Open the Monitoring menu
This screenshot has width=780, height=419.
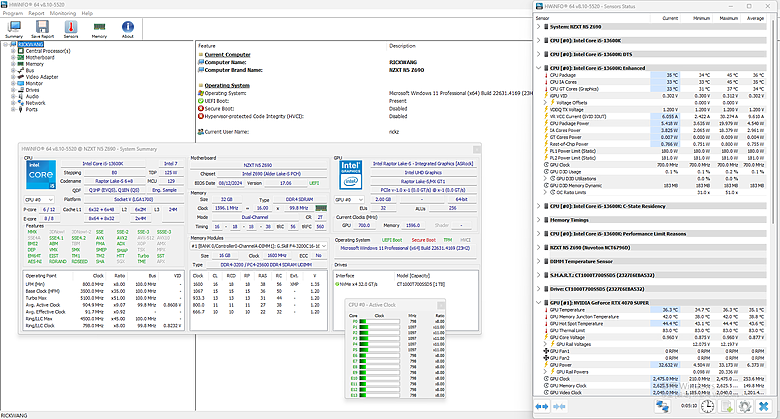[x=63, y=13]
